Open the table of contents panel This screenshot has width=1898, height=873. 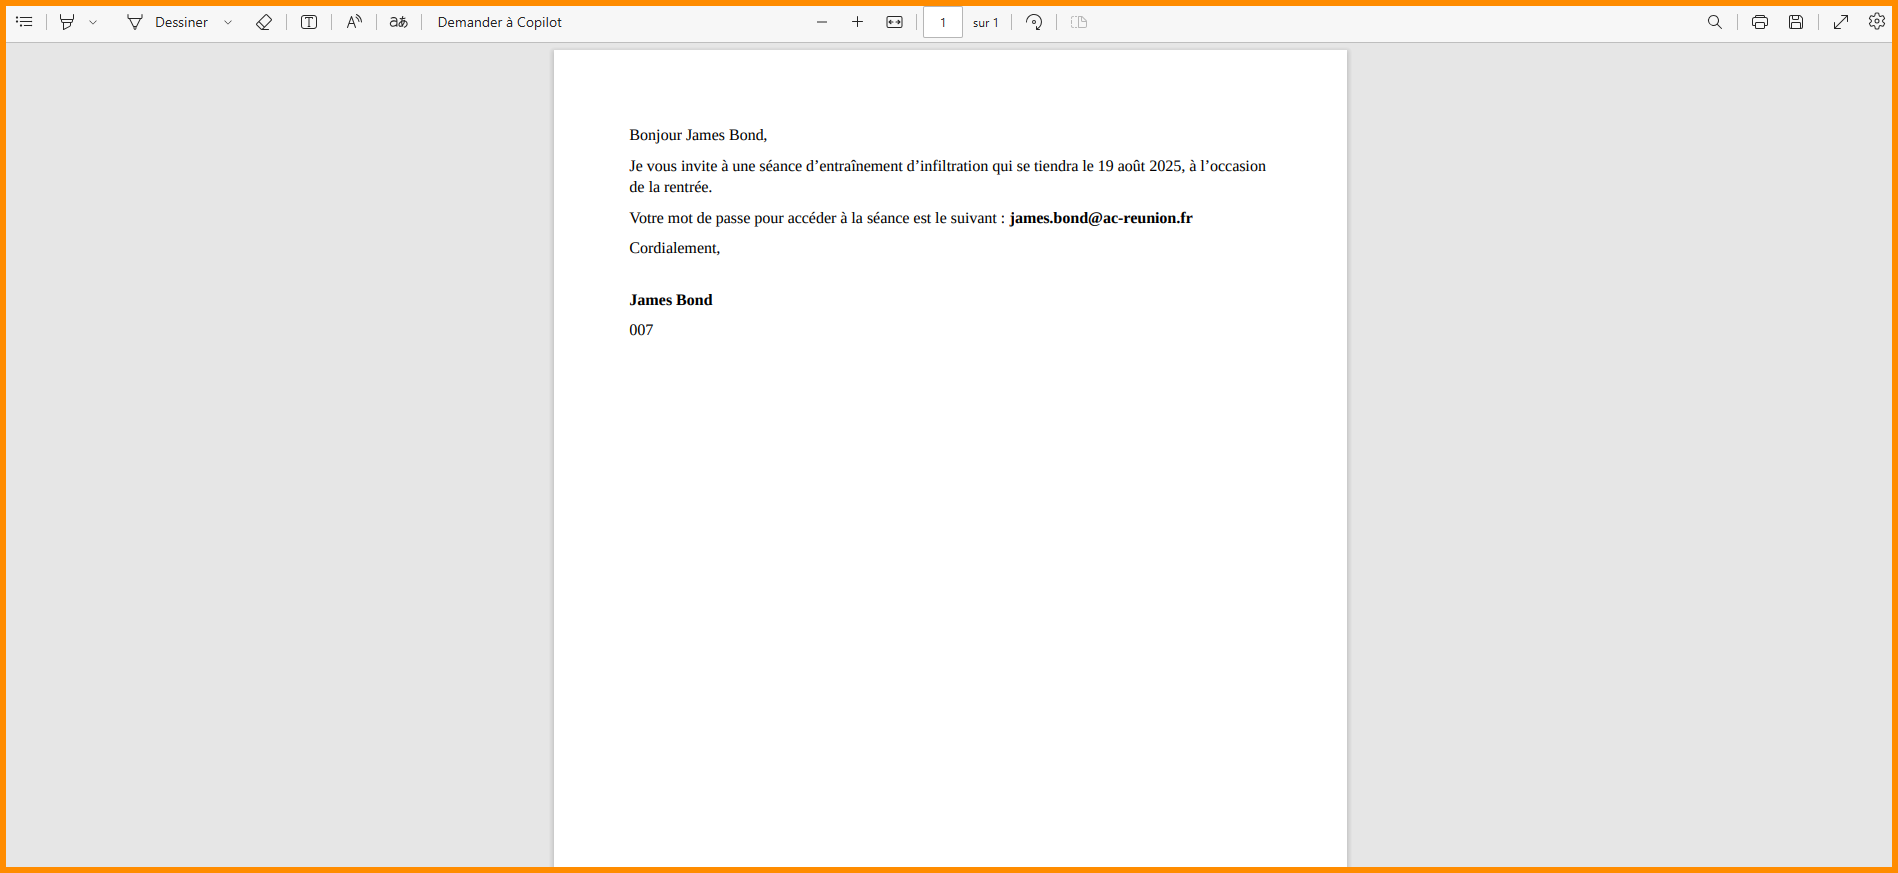(x=25, y=22)
